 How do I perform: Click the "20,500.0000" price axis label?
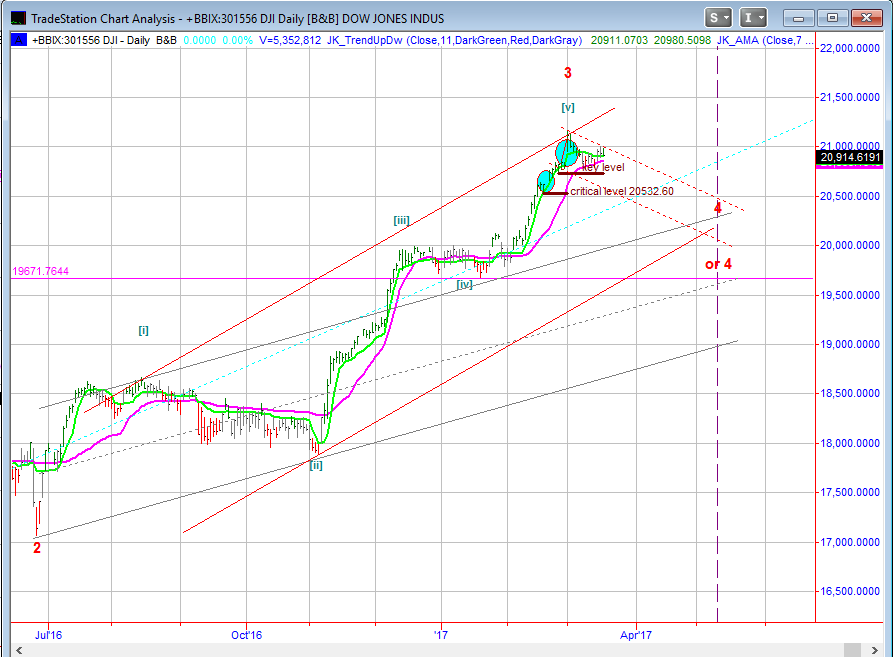(x=850, y=196)
